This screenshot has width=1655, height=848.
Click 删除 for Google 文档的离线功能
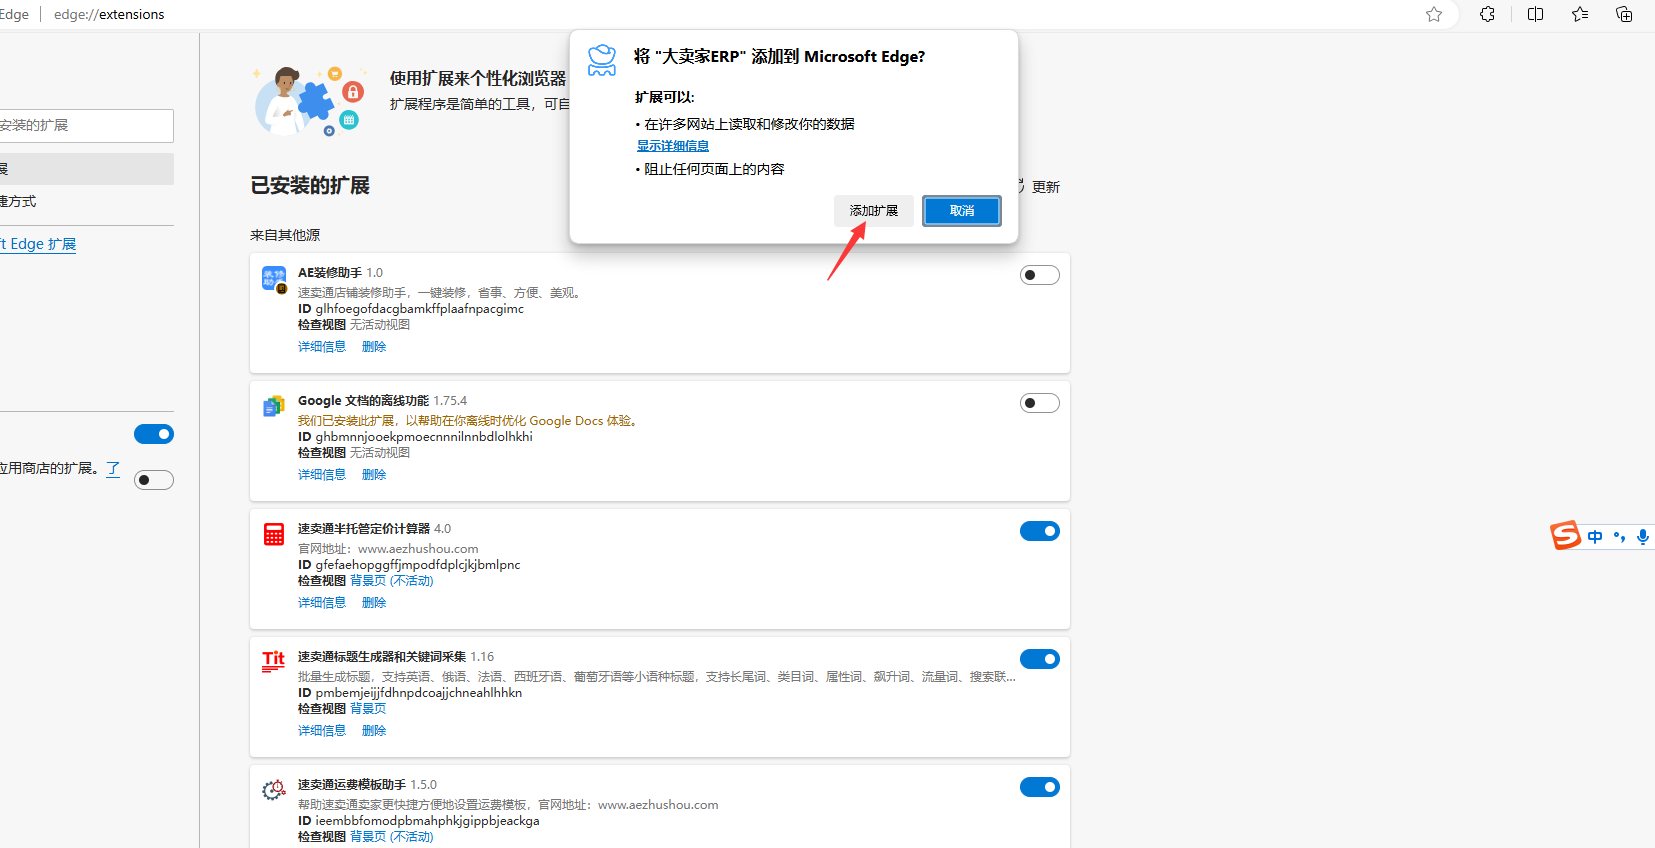374,475
